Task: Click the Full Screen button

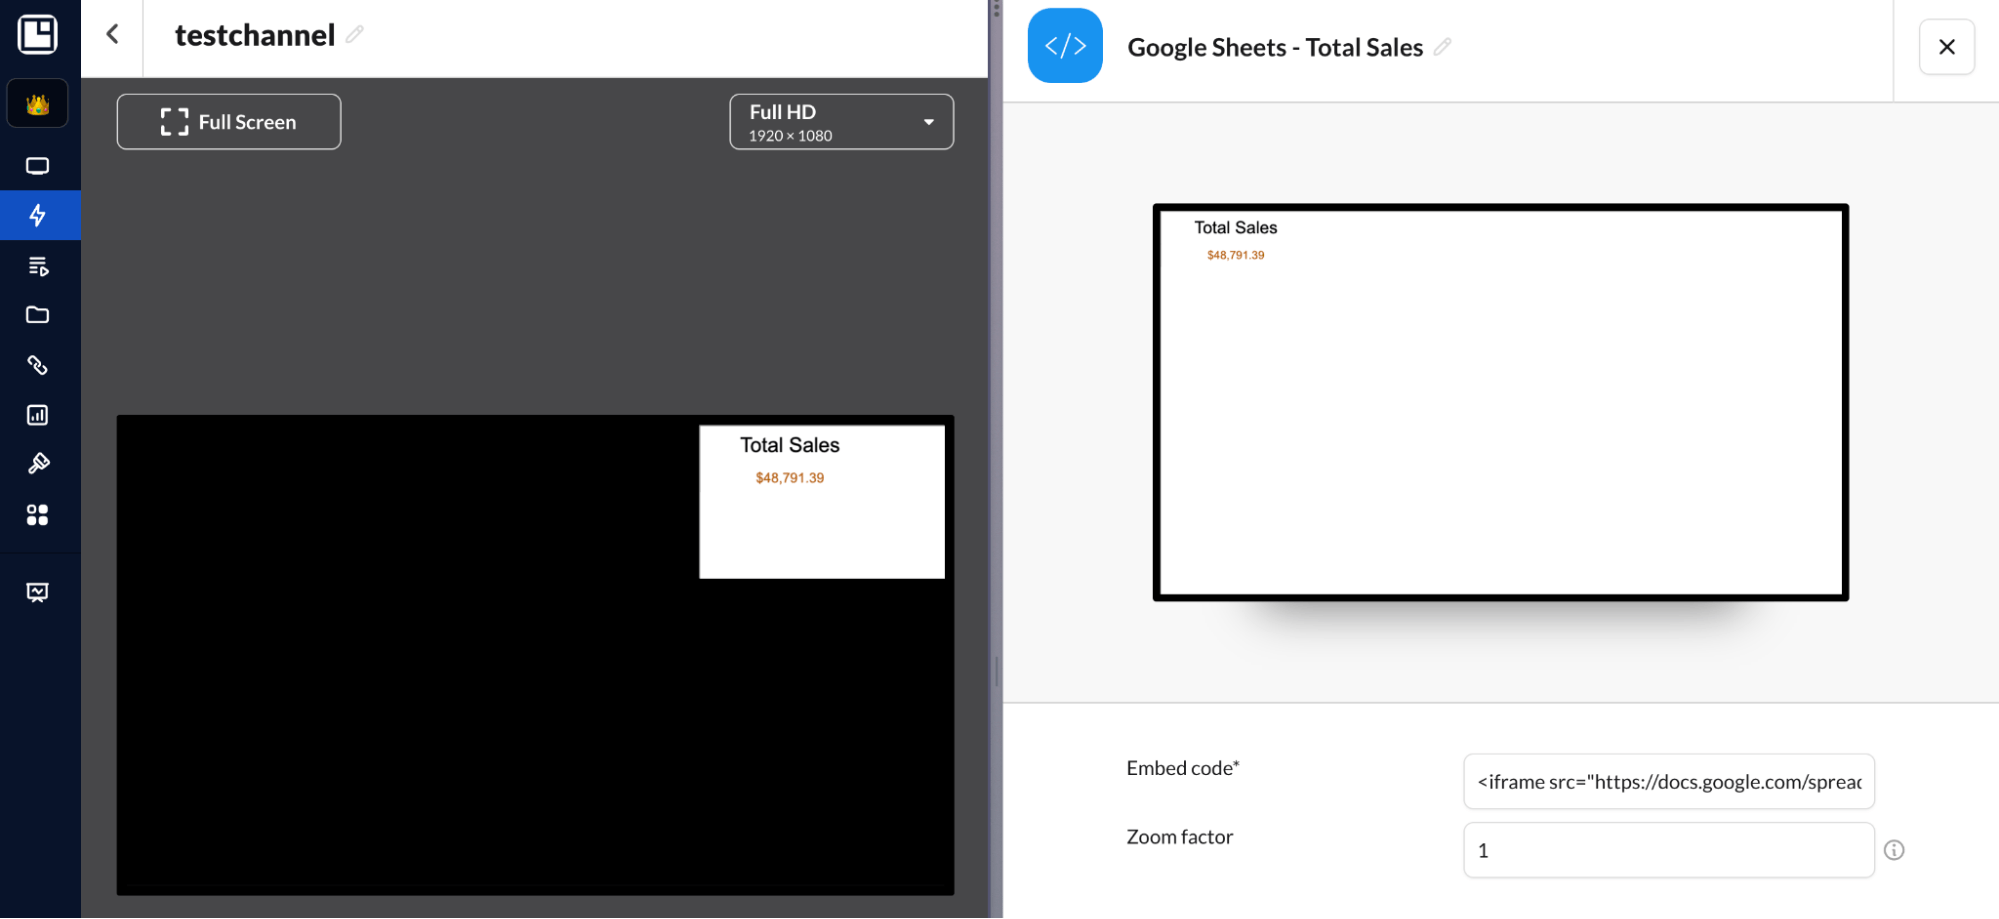Action: (229, 122)
